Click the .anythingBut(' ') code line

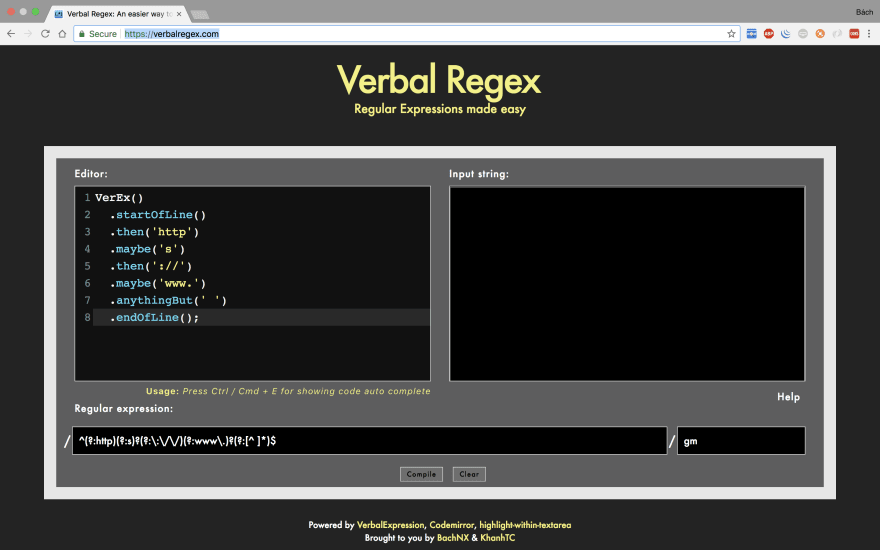pos(168,300)
